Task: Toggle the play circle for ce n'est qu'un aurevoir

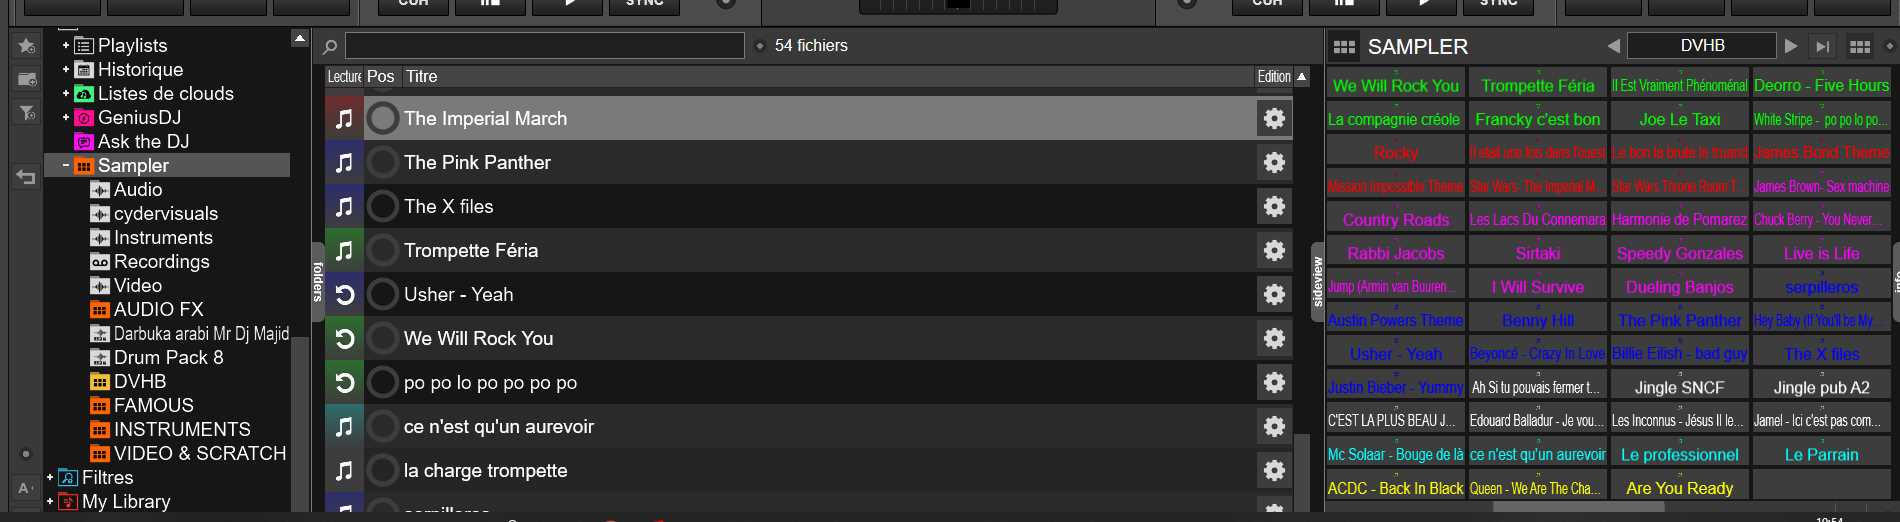Action: tap(383, 426)
